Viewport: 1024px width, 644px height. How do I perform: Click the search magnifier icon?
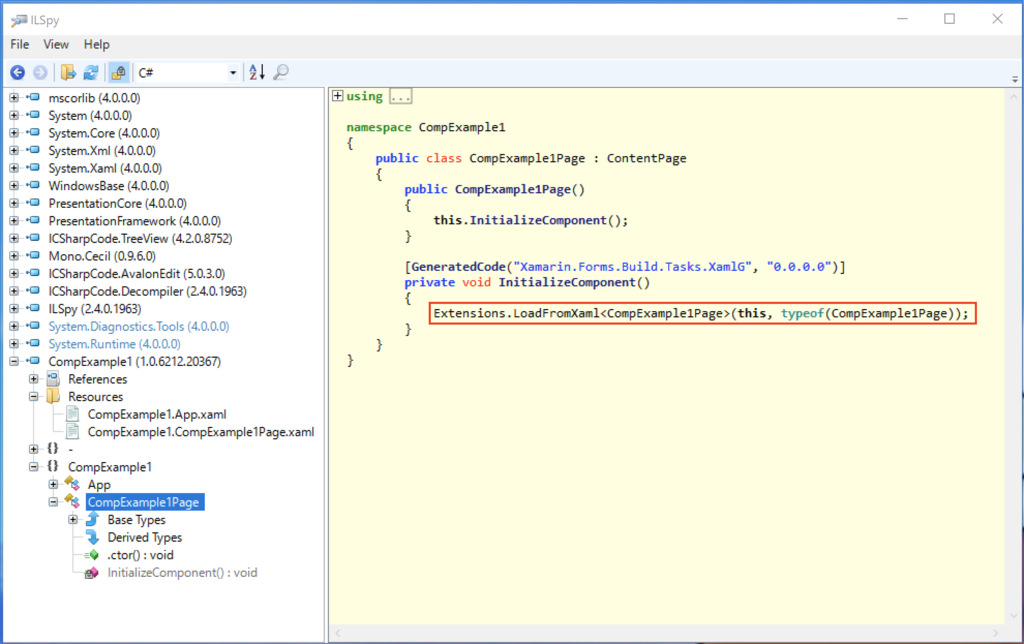(281, 72)
